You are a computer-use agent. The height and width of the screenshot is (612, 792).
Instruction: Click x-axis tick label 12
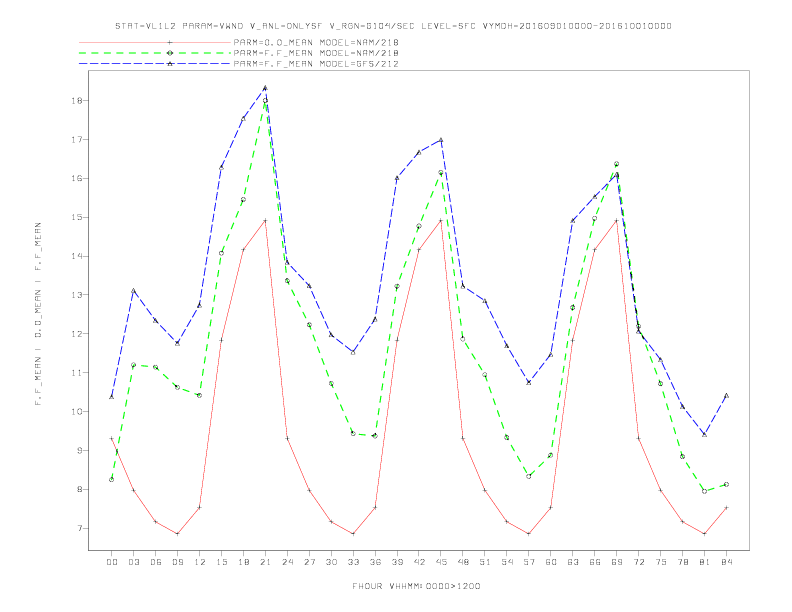200,562
